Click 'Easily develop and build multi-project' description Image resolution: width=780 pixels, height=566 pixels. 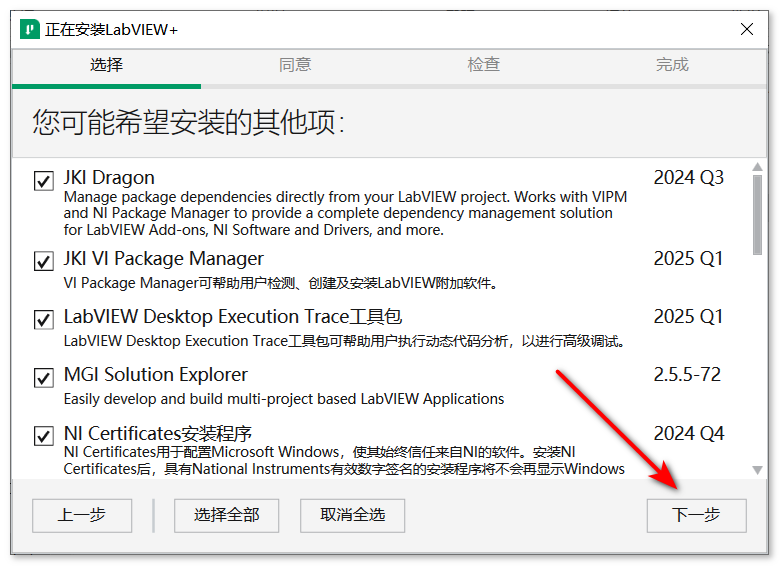click(x=284, y=399)
